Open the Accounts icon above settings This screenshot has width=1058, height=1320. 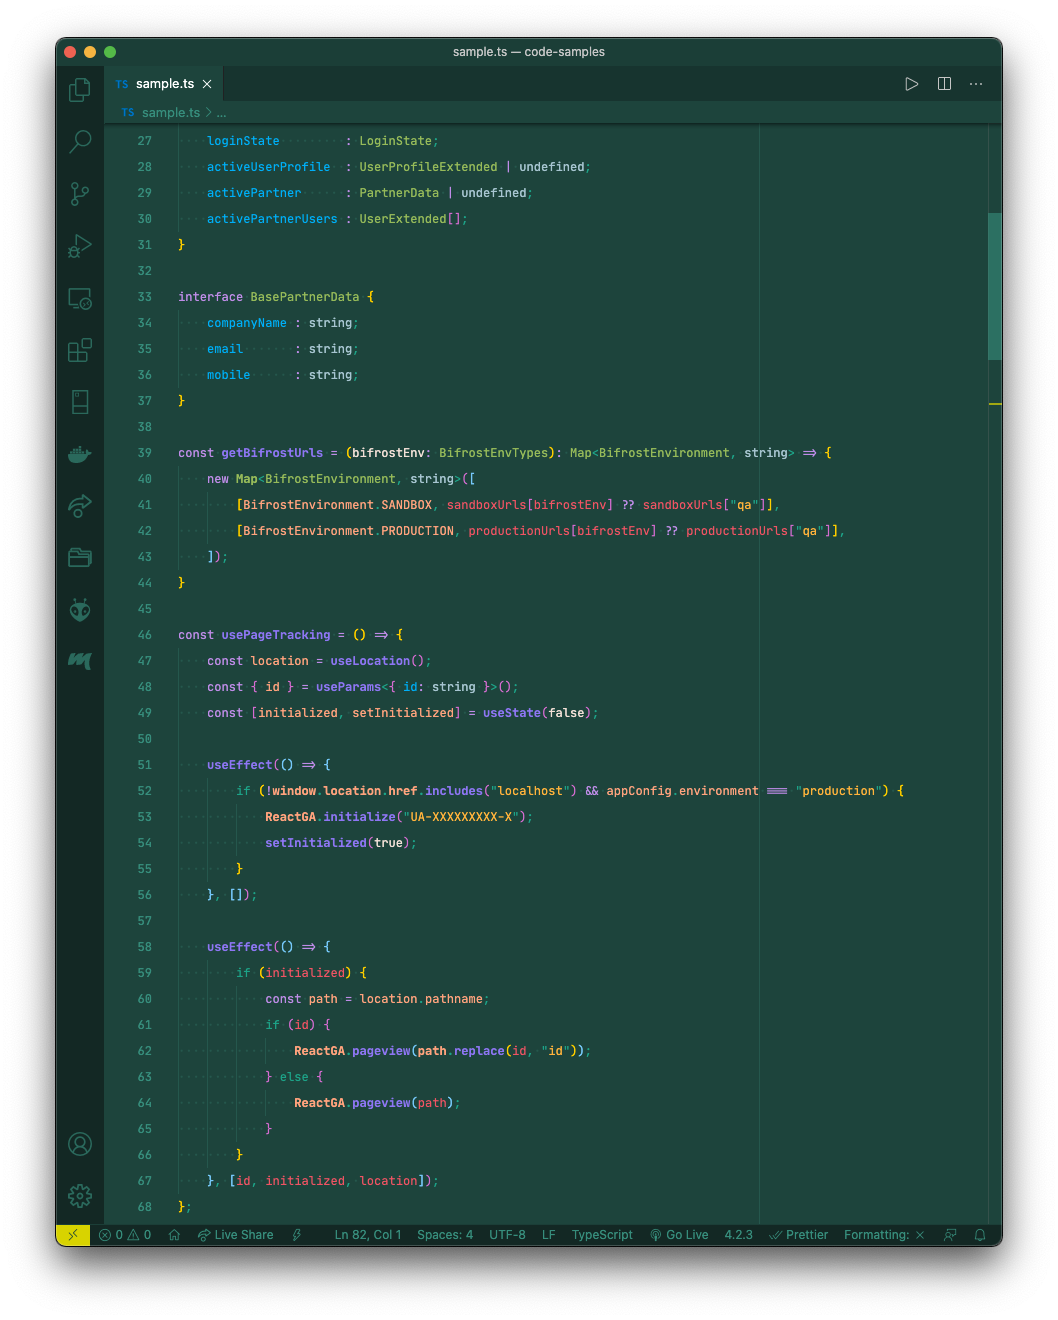pos(80,1144)
